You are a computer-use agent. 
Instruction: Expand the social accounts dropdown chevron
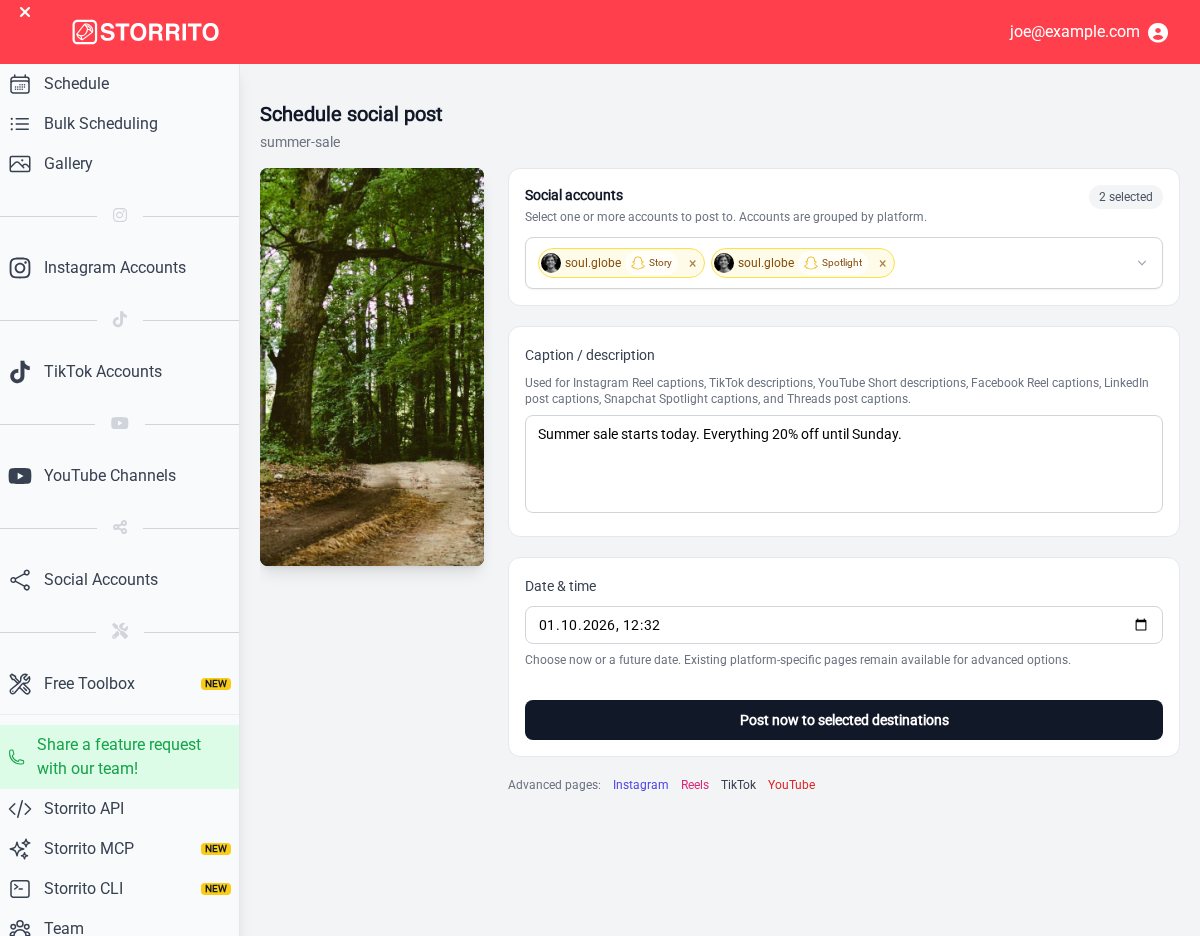pyautogui.click(x=1142, y=263)
